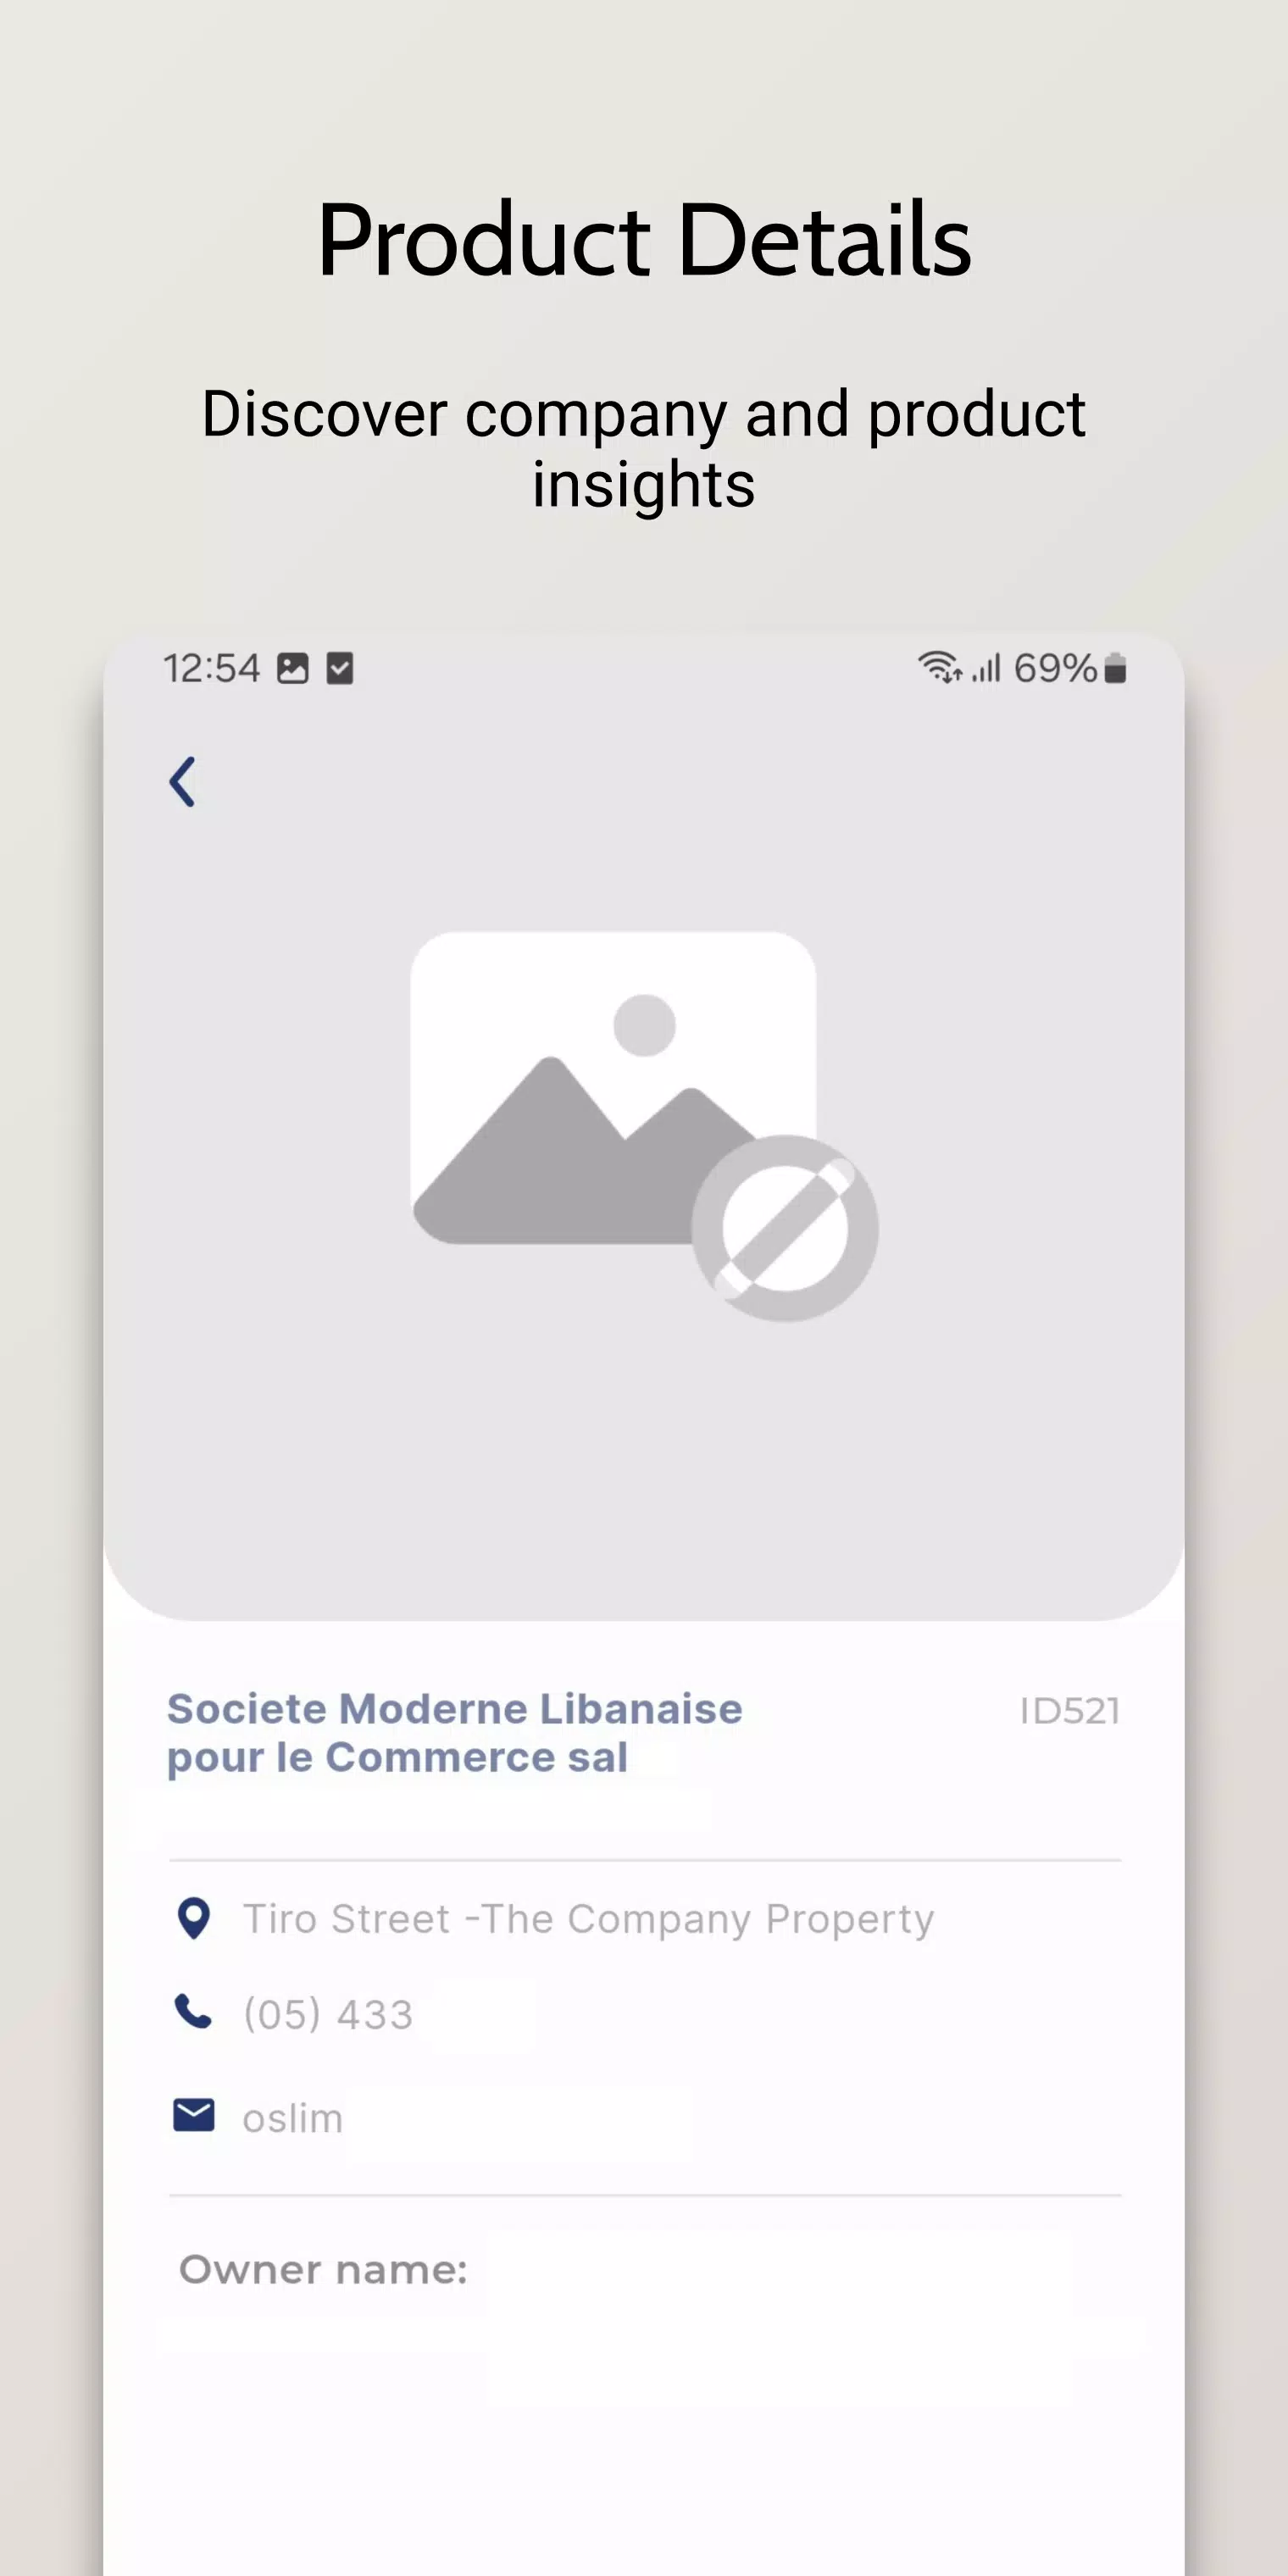Tap the picture notification icon in status bar
Image resolution: width=1288 pixels, height=2576 pixels.
292,668
